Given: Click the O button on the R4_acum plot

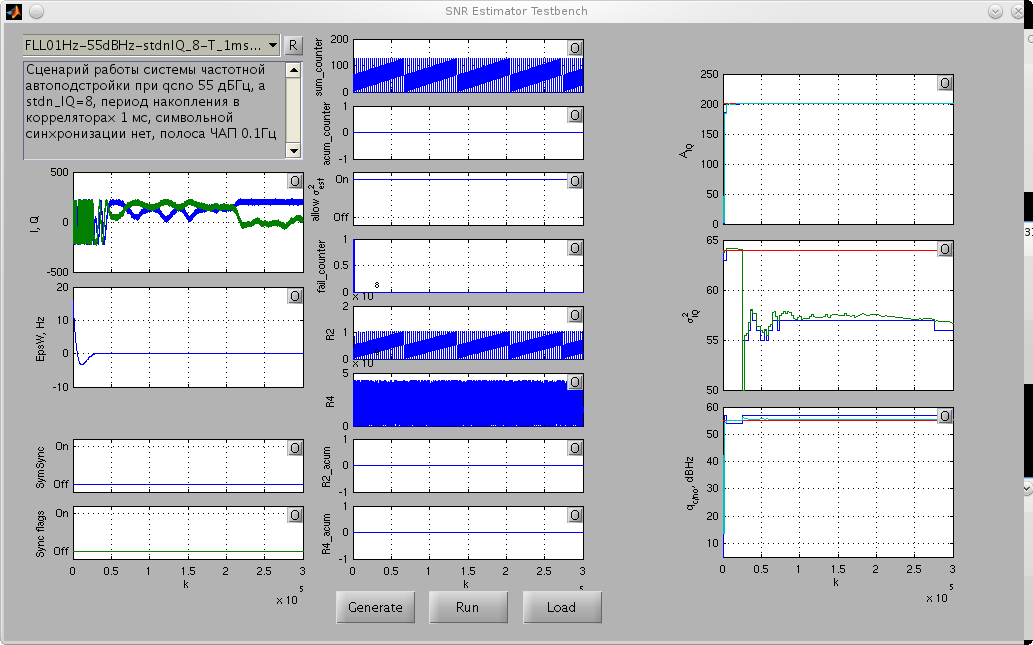Looking at the screenshot, I should 575,515.
